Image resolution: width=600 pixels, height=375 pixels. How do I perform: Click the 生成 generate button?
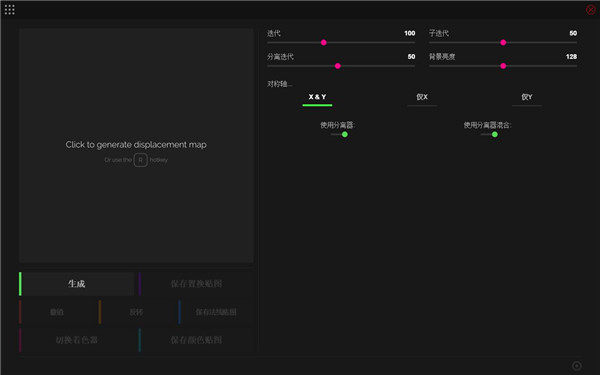77,284
